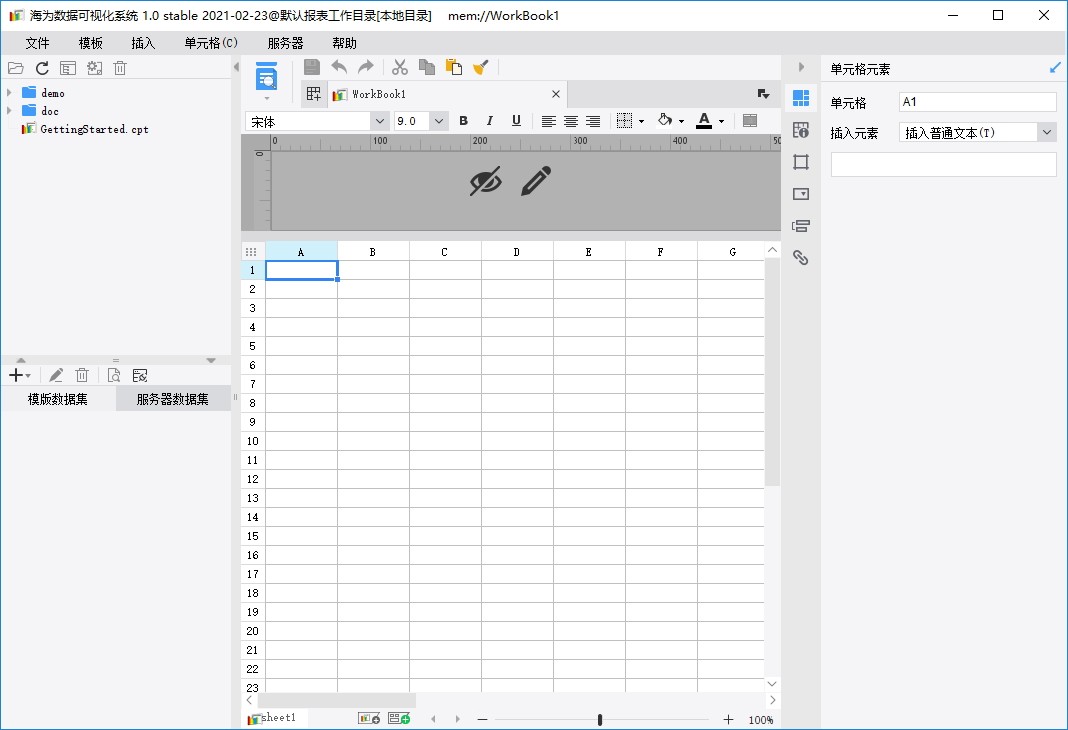Cut the selection with the scissors icon

[x=400, y=67]
